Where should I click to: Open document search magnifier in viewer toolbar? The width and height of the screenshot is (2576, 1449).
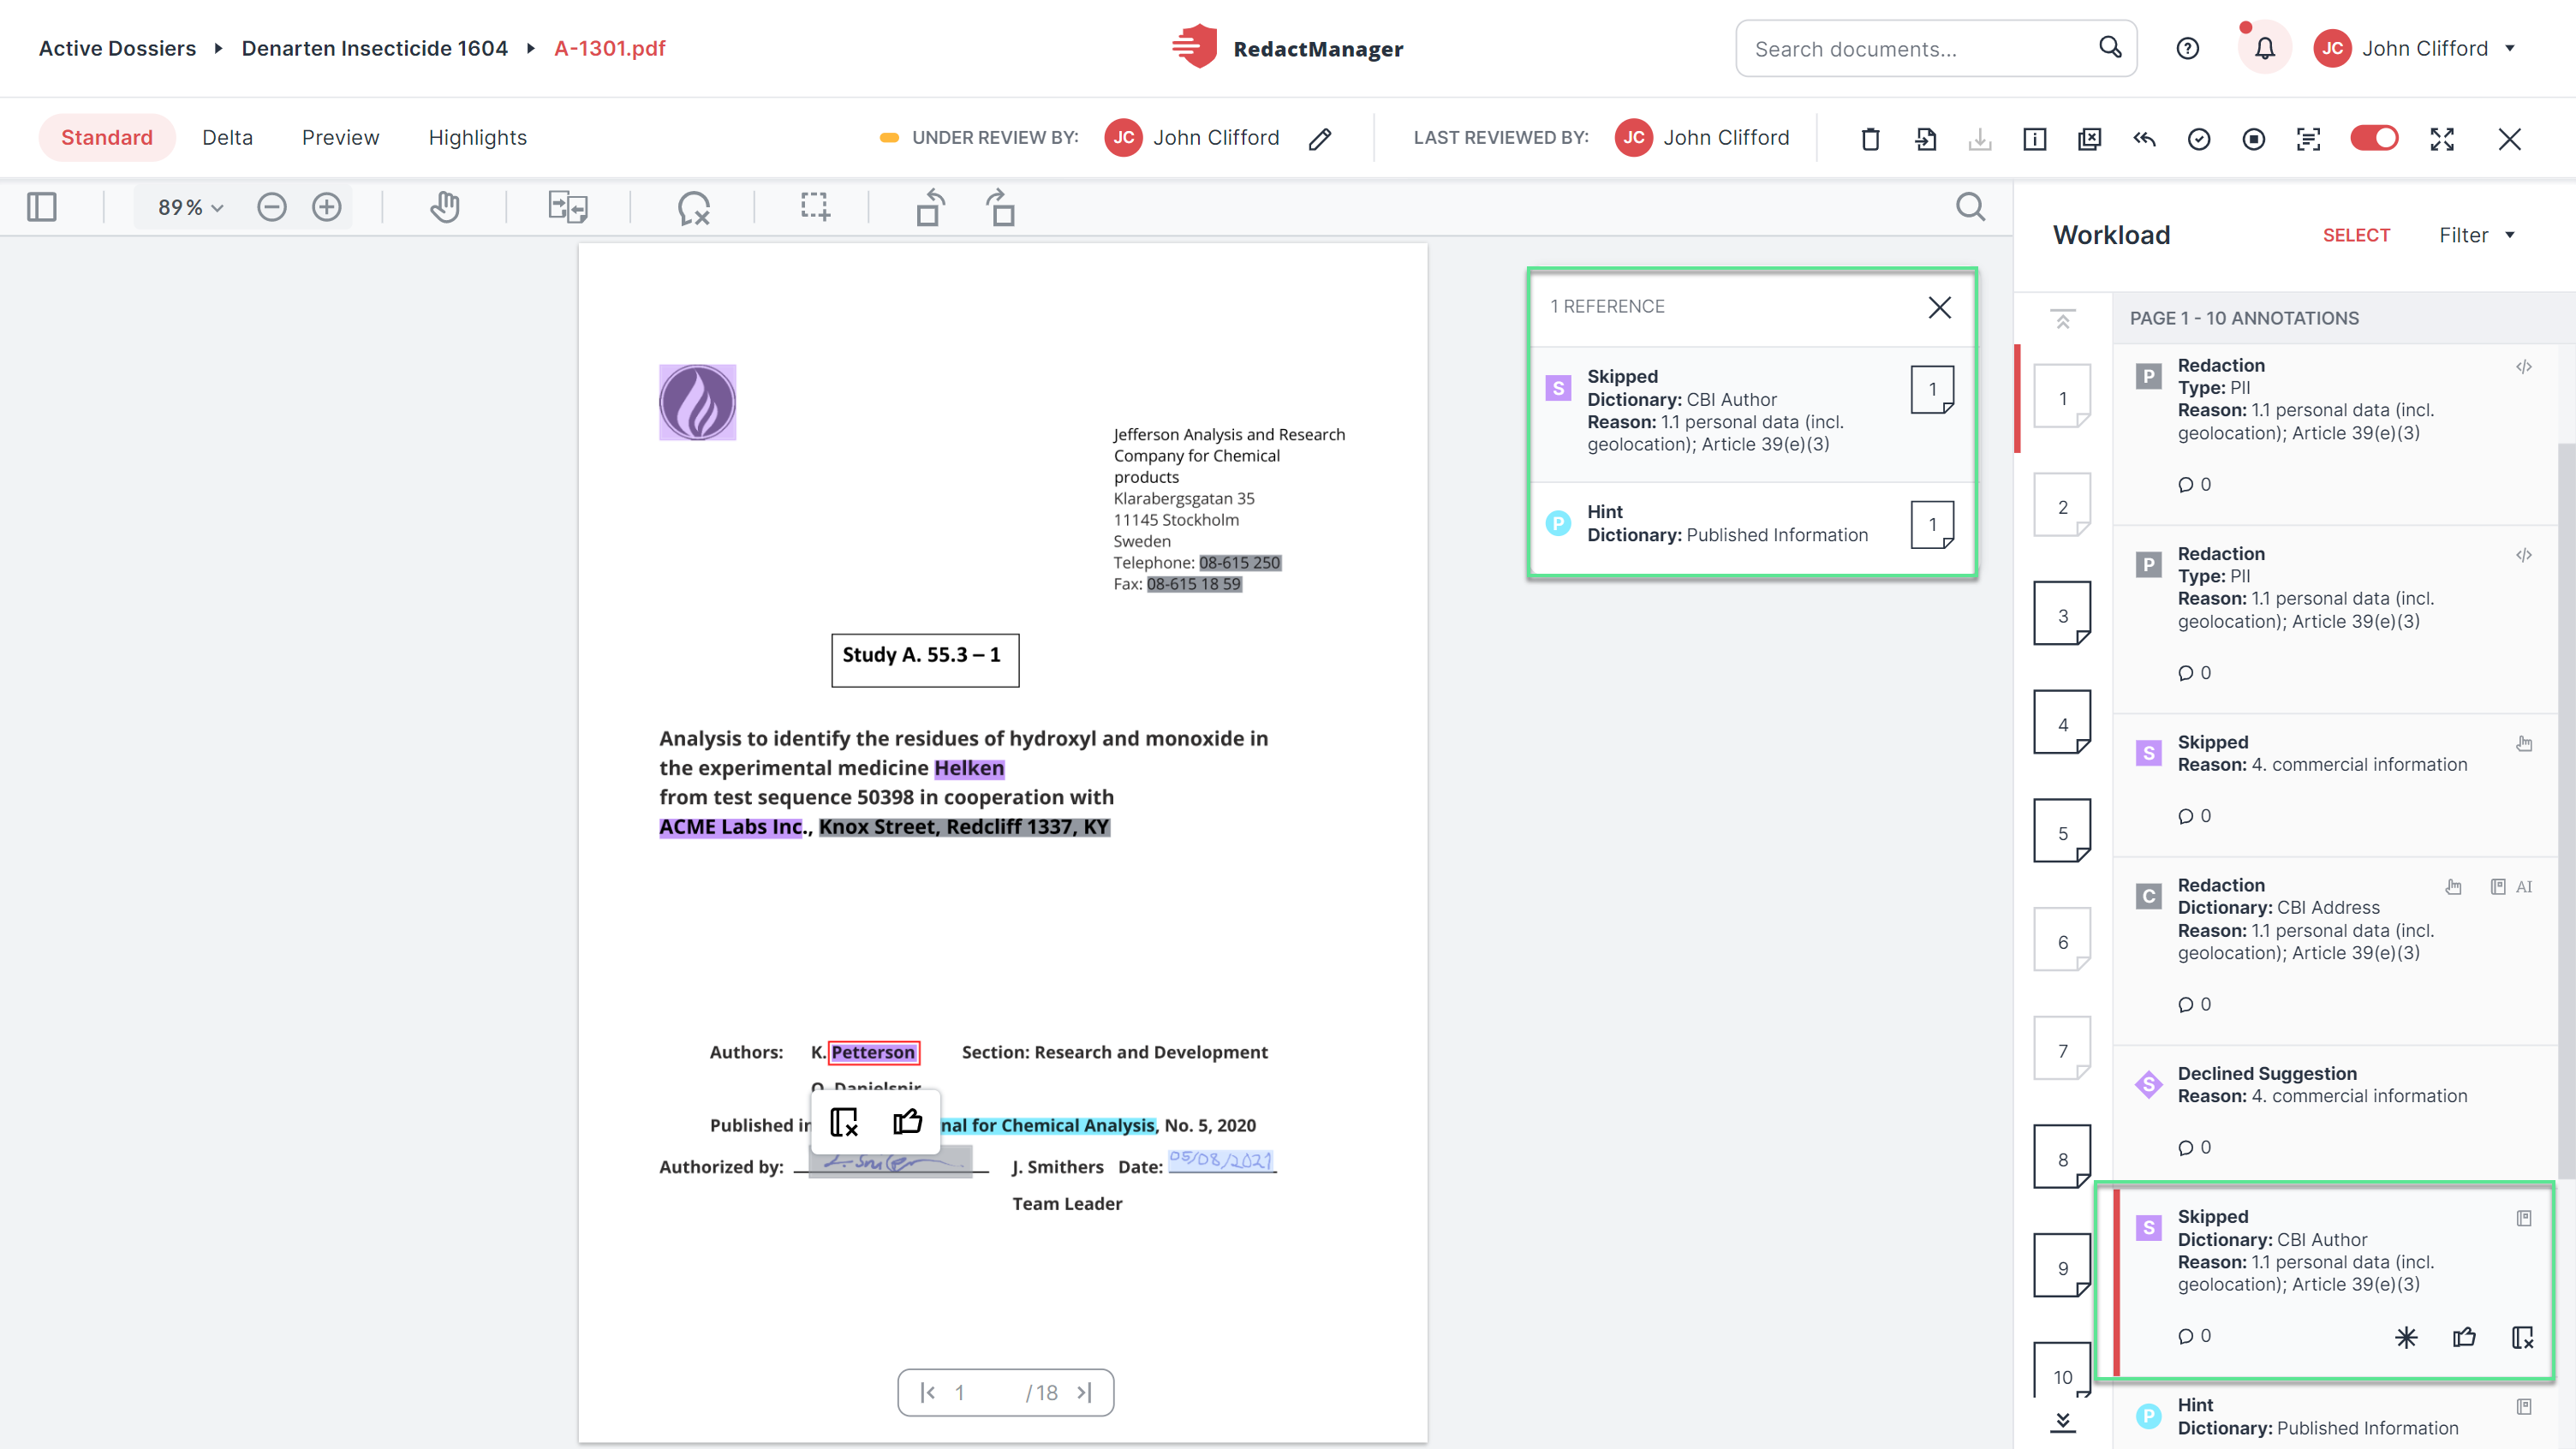pyautogui.click(x=1970, y=207)
